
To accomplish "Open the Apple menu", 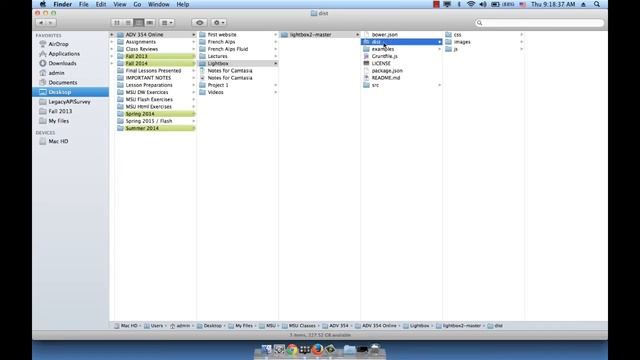I will 42,4.
